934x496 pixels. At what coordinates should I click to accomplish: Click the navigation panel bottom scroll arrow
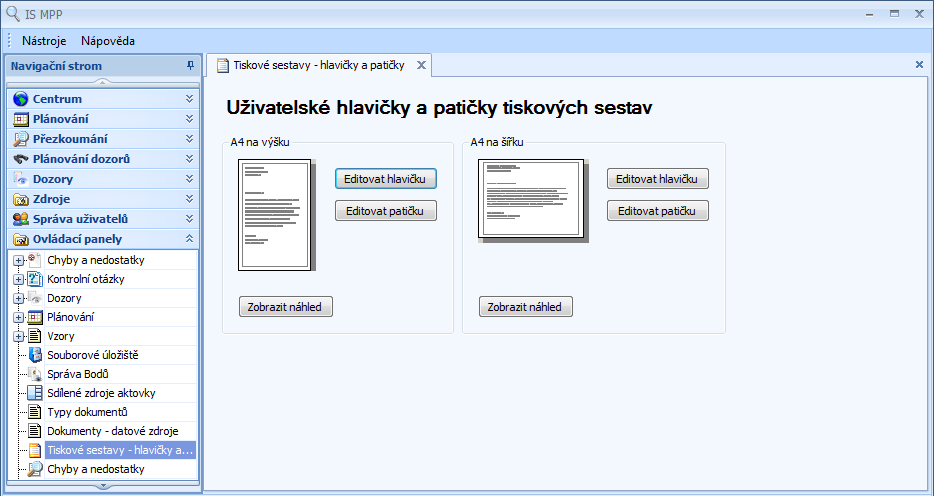[x=102, y=486]
